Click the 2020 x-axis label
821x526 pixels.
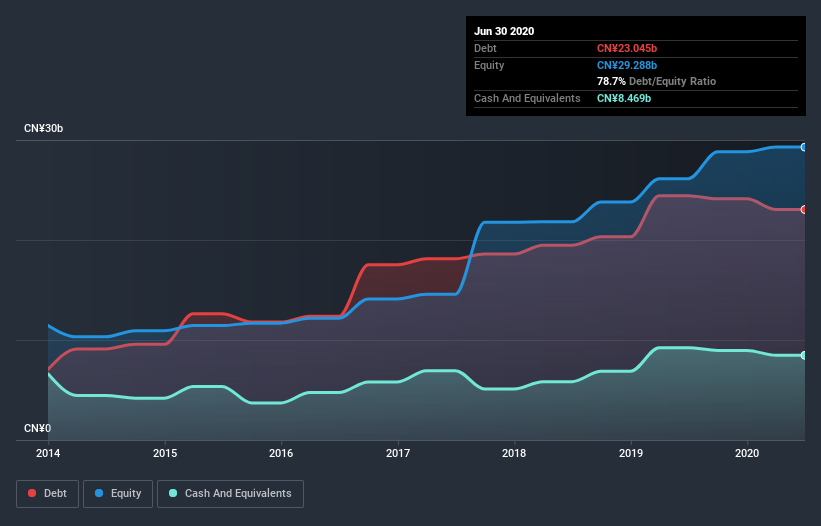747,453
